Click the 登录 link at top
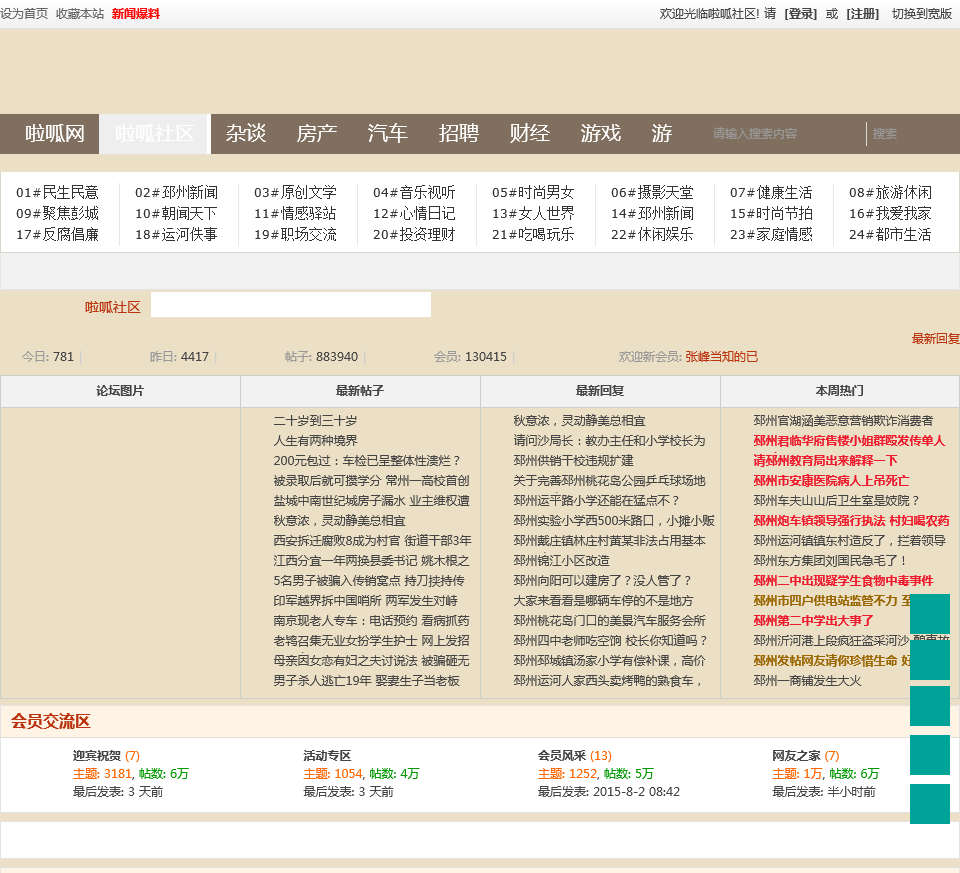Viewport: 960px width, 873px height. coord(800,14)
